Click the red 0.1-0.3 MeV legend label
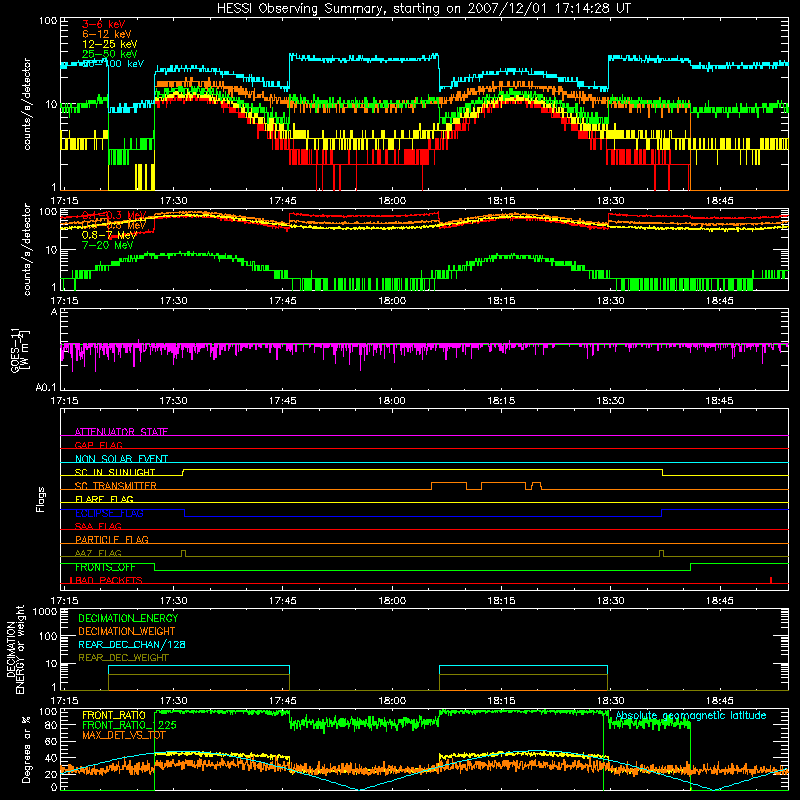 coord(114,215)
